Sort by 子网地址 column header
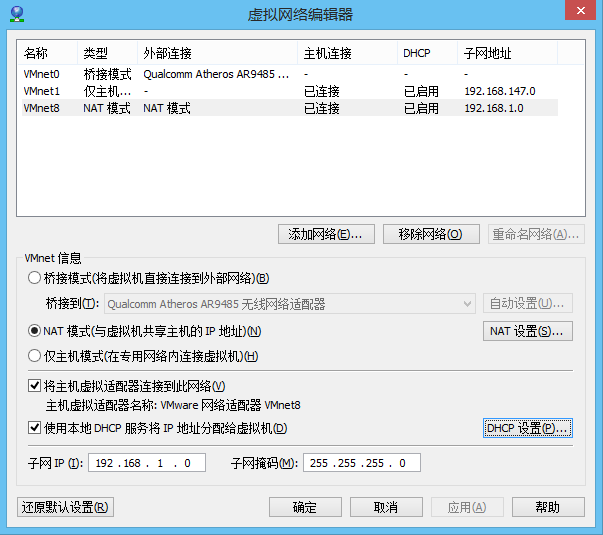The image size is (603, 535). point(507,53)
